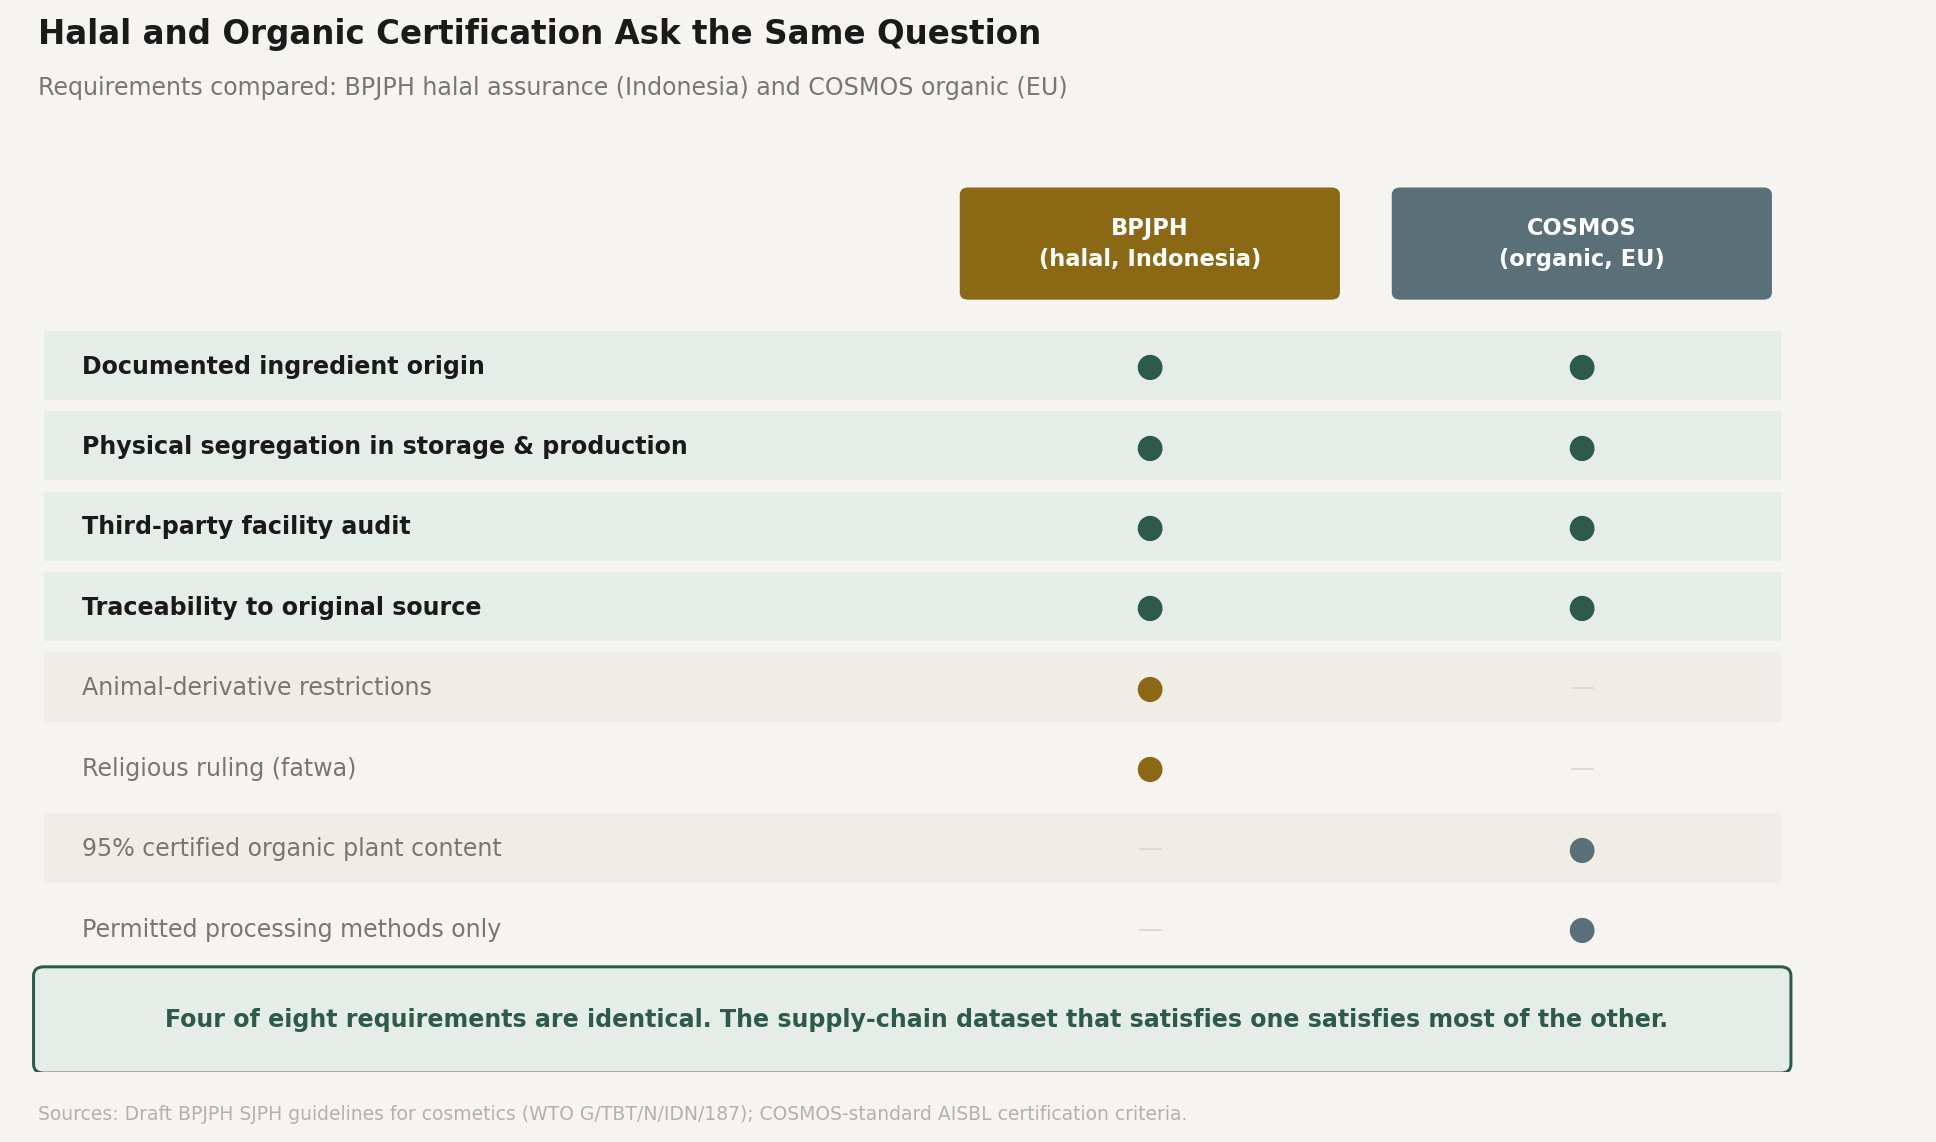Select 'Animal-derivative restrictions' row label
The width and height of the screenshot is (1936, 1142).
pos(257,687)
